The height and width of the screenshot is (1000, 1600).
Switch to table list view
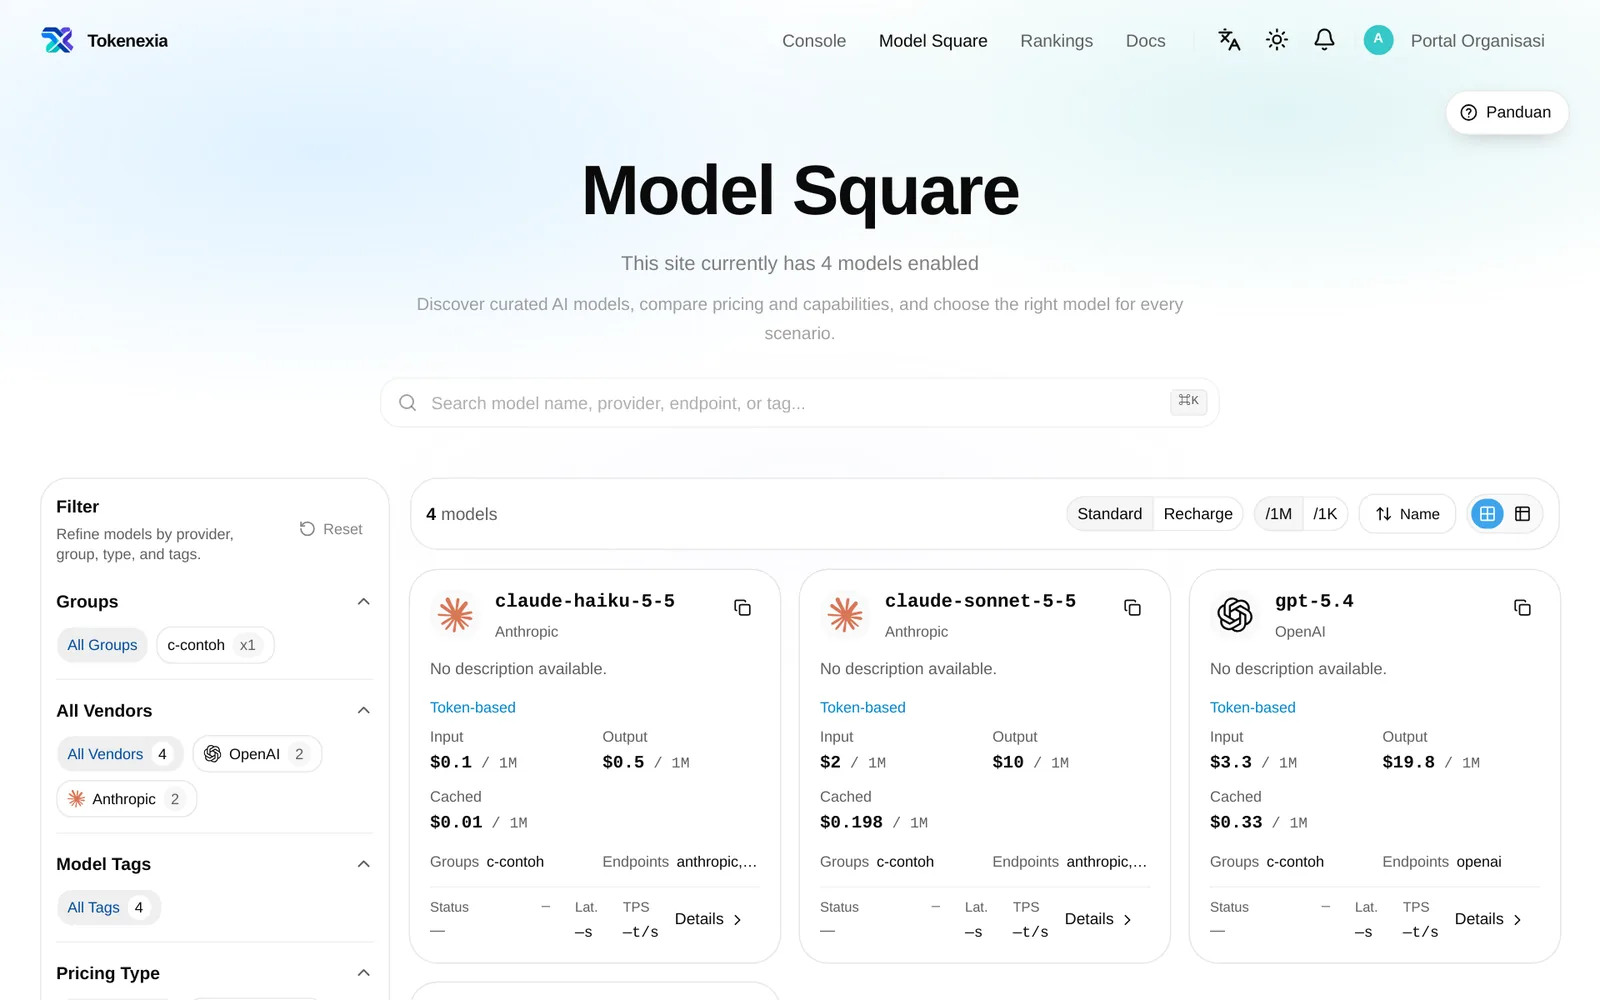[x=1522, y=514]
